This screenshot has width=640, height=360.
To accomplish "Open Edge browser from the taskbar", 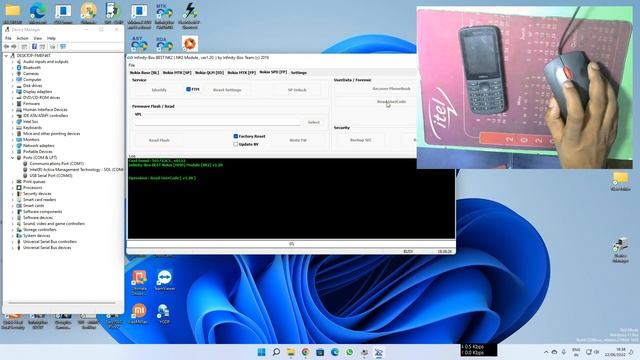I will click(335, 352).
